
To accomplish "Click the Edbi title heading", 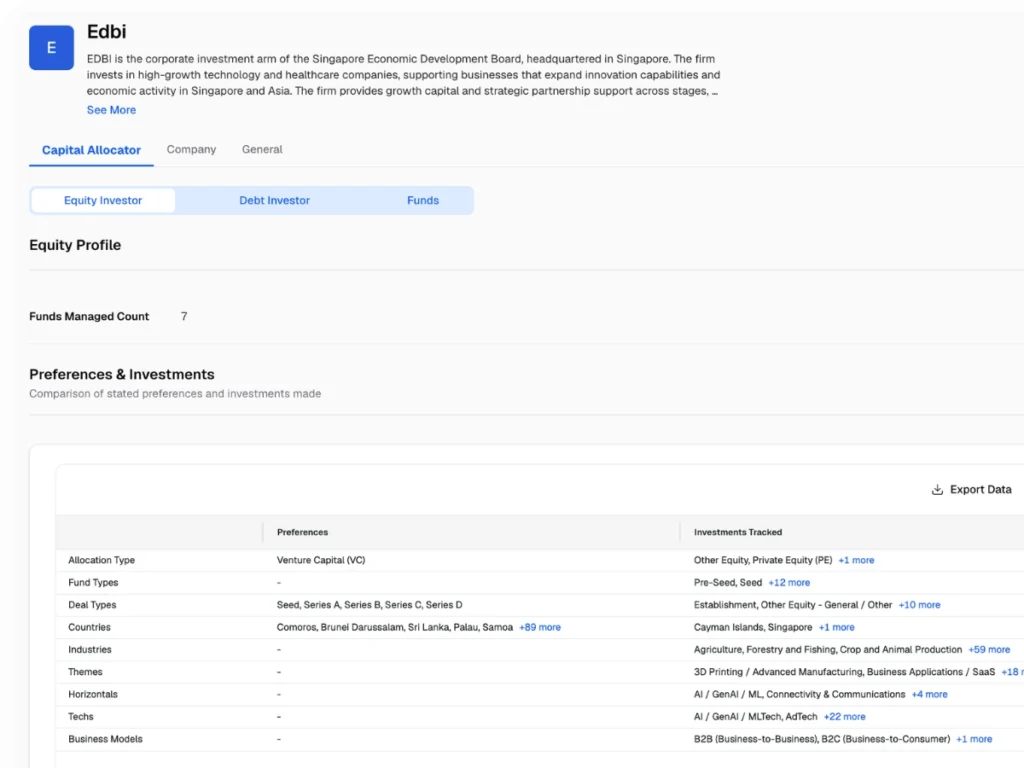I will pyautogui.click(x=106, y=31).
